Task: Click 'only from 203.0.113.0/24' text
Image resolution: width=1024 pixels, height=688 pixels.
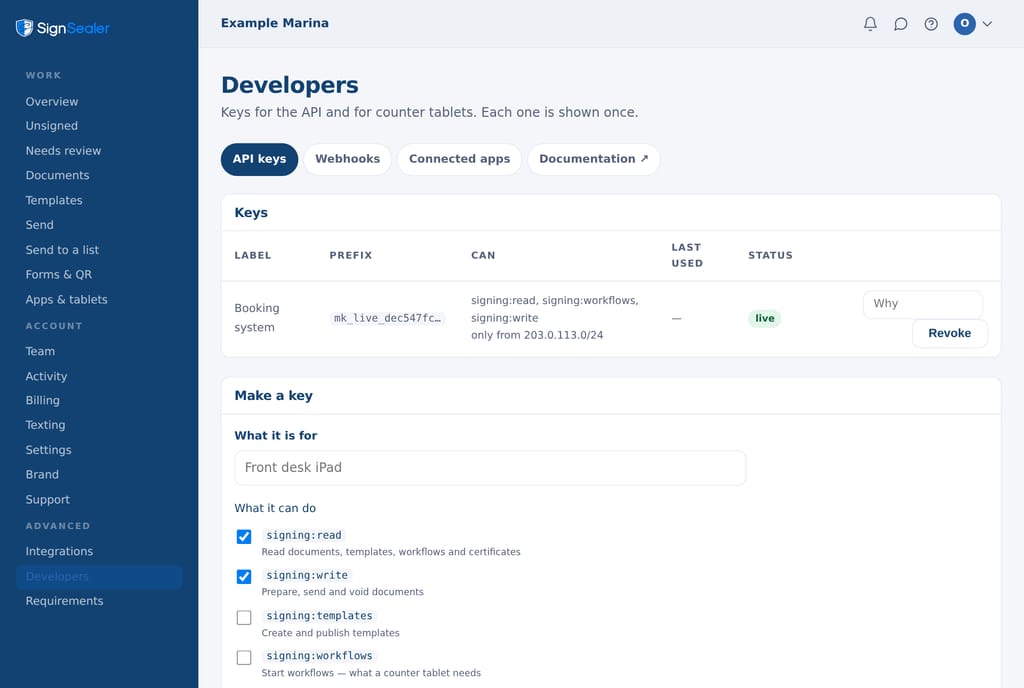Action: 537,336
